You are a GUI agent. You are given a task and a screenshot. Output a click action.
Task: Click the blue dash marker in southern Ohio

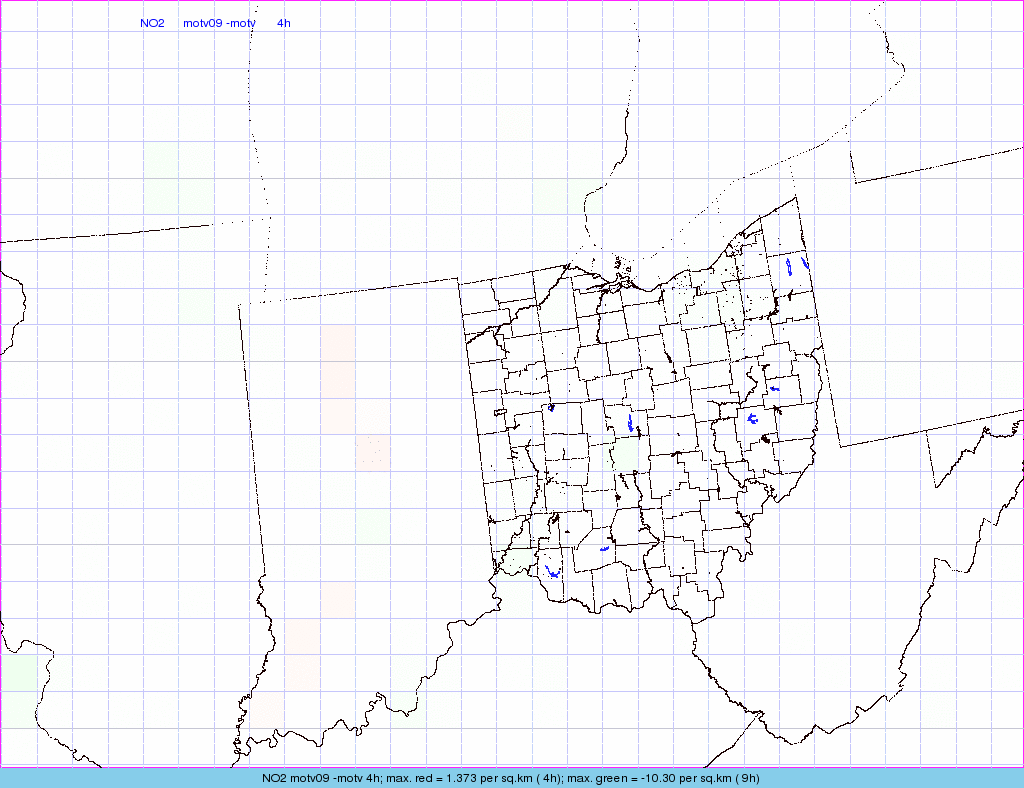(x=604, y=549)
